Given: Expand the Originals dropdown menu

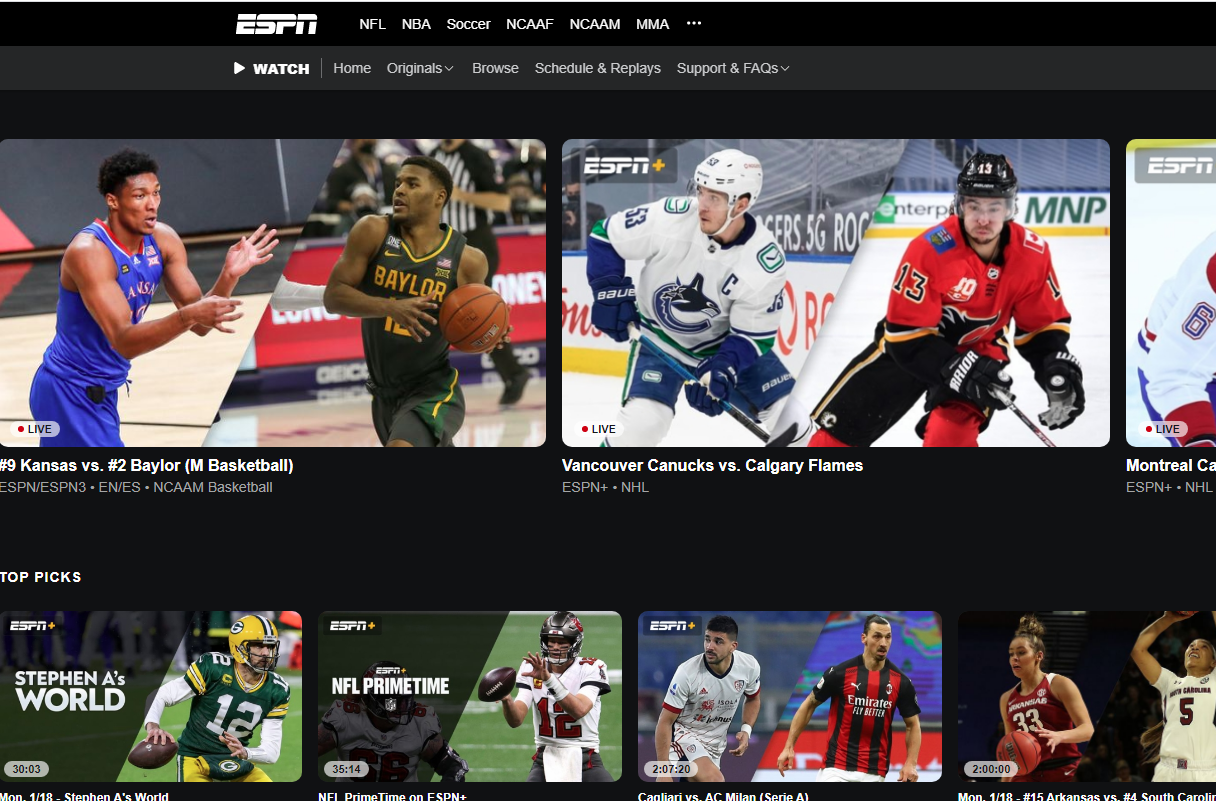Looking at the screenshot, I should coord(420,68).
